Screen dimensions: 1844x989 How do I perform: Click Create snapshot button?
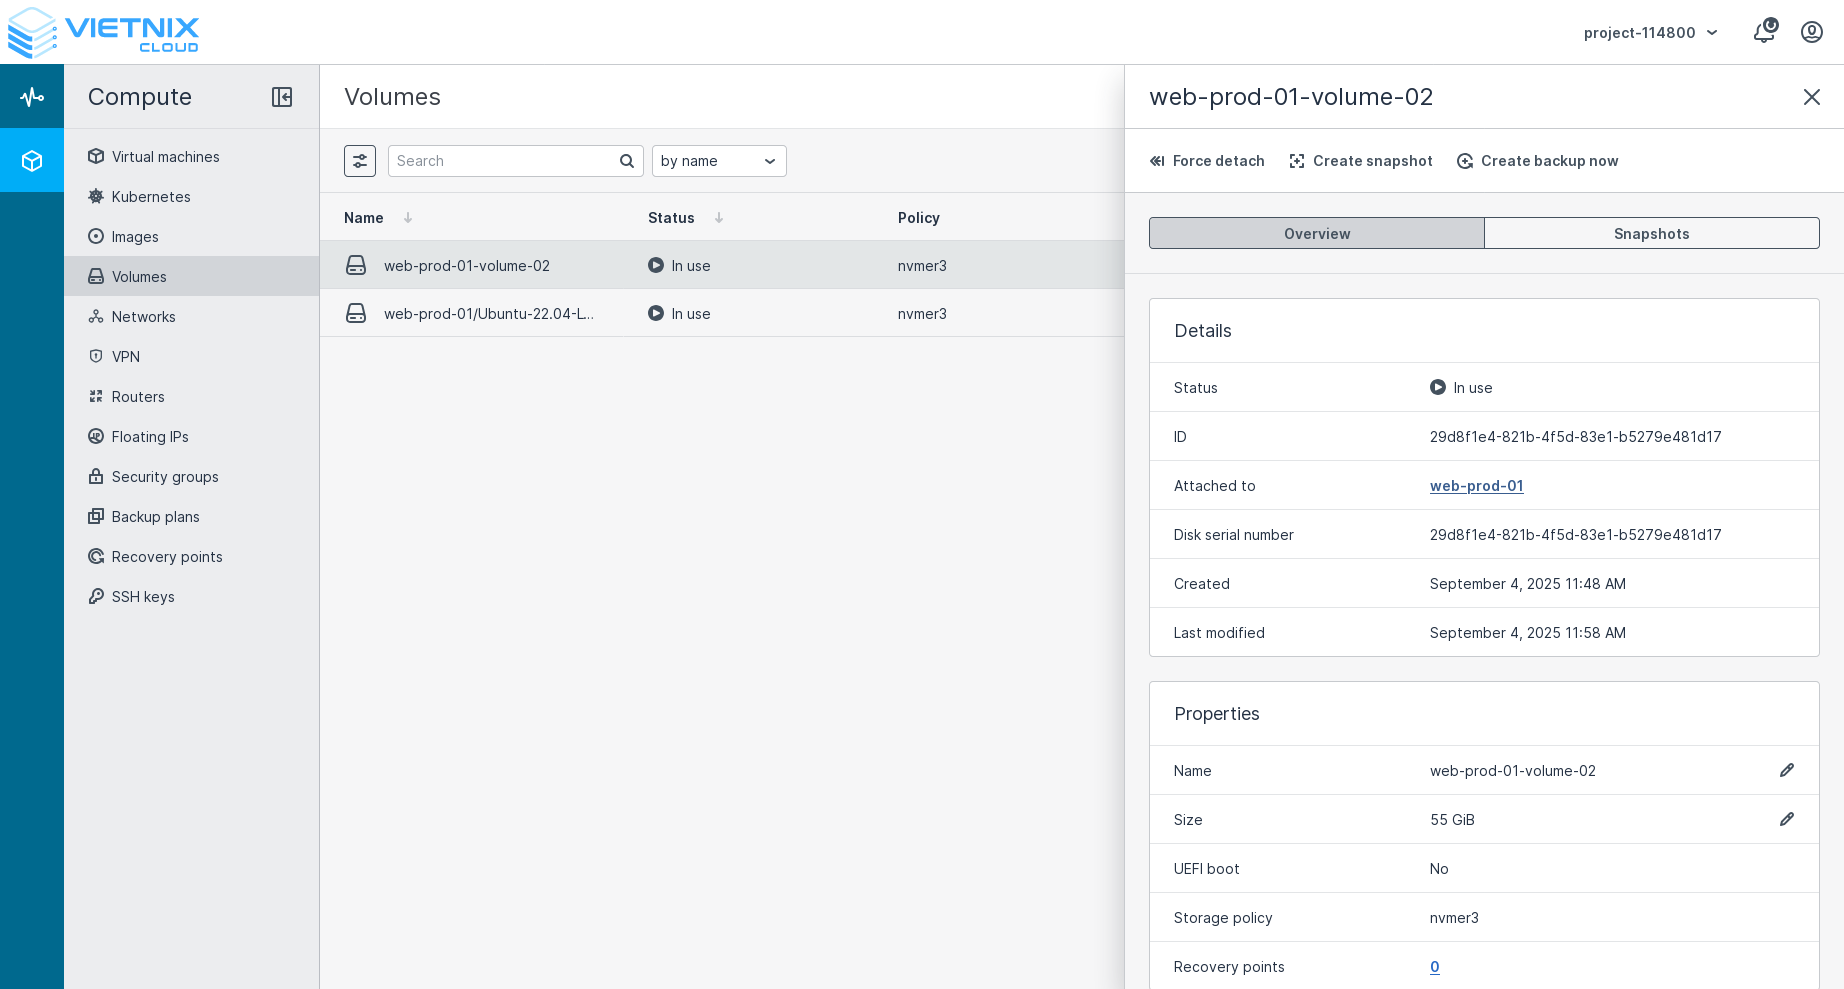pyautogui.click(x=1361, y=161)
